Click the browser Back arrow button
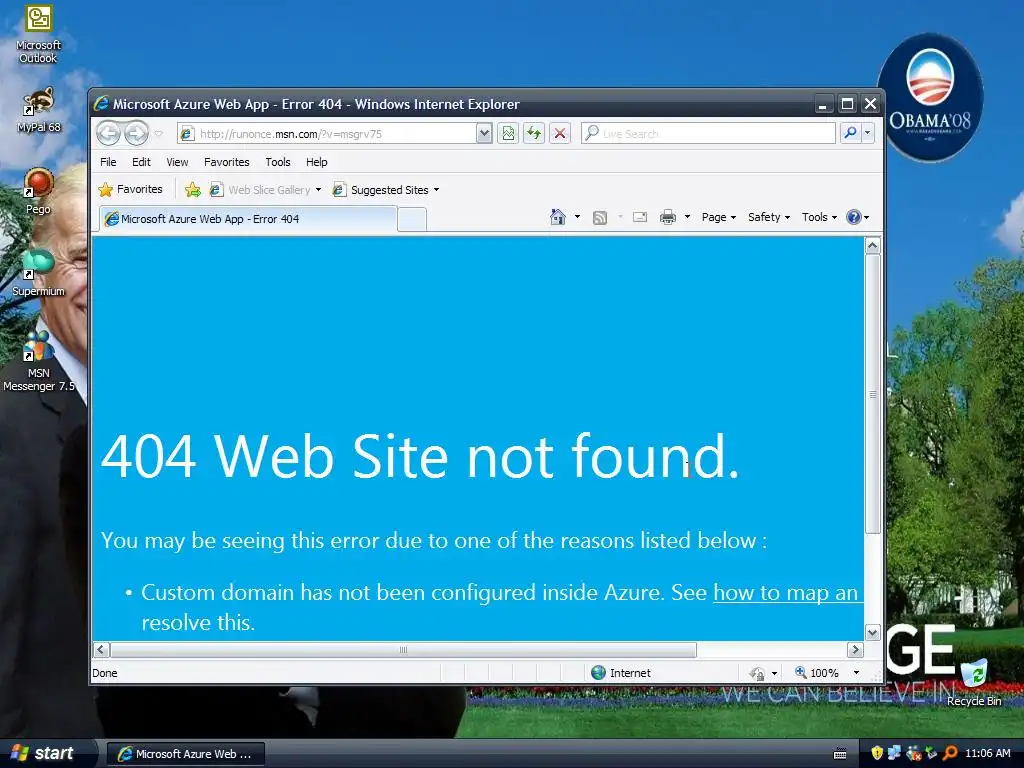 coord(108,133)
